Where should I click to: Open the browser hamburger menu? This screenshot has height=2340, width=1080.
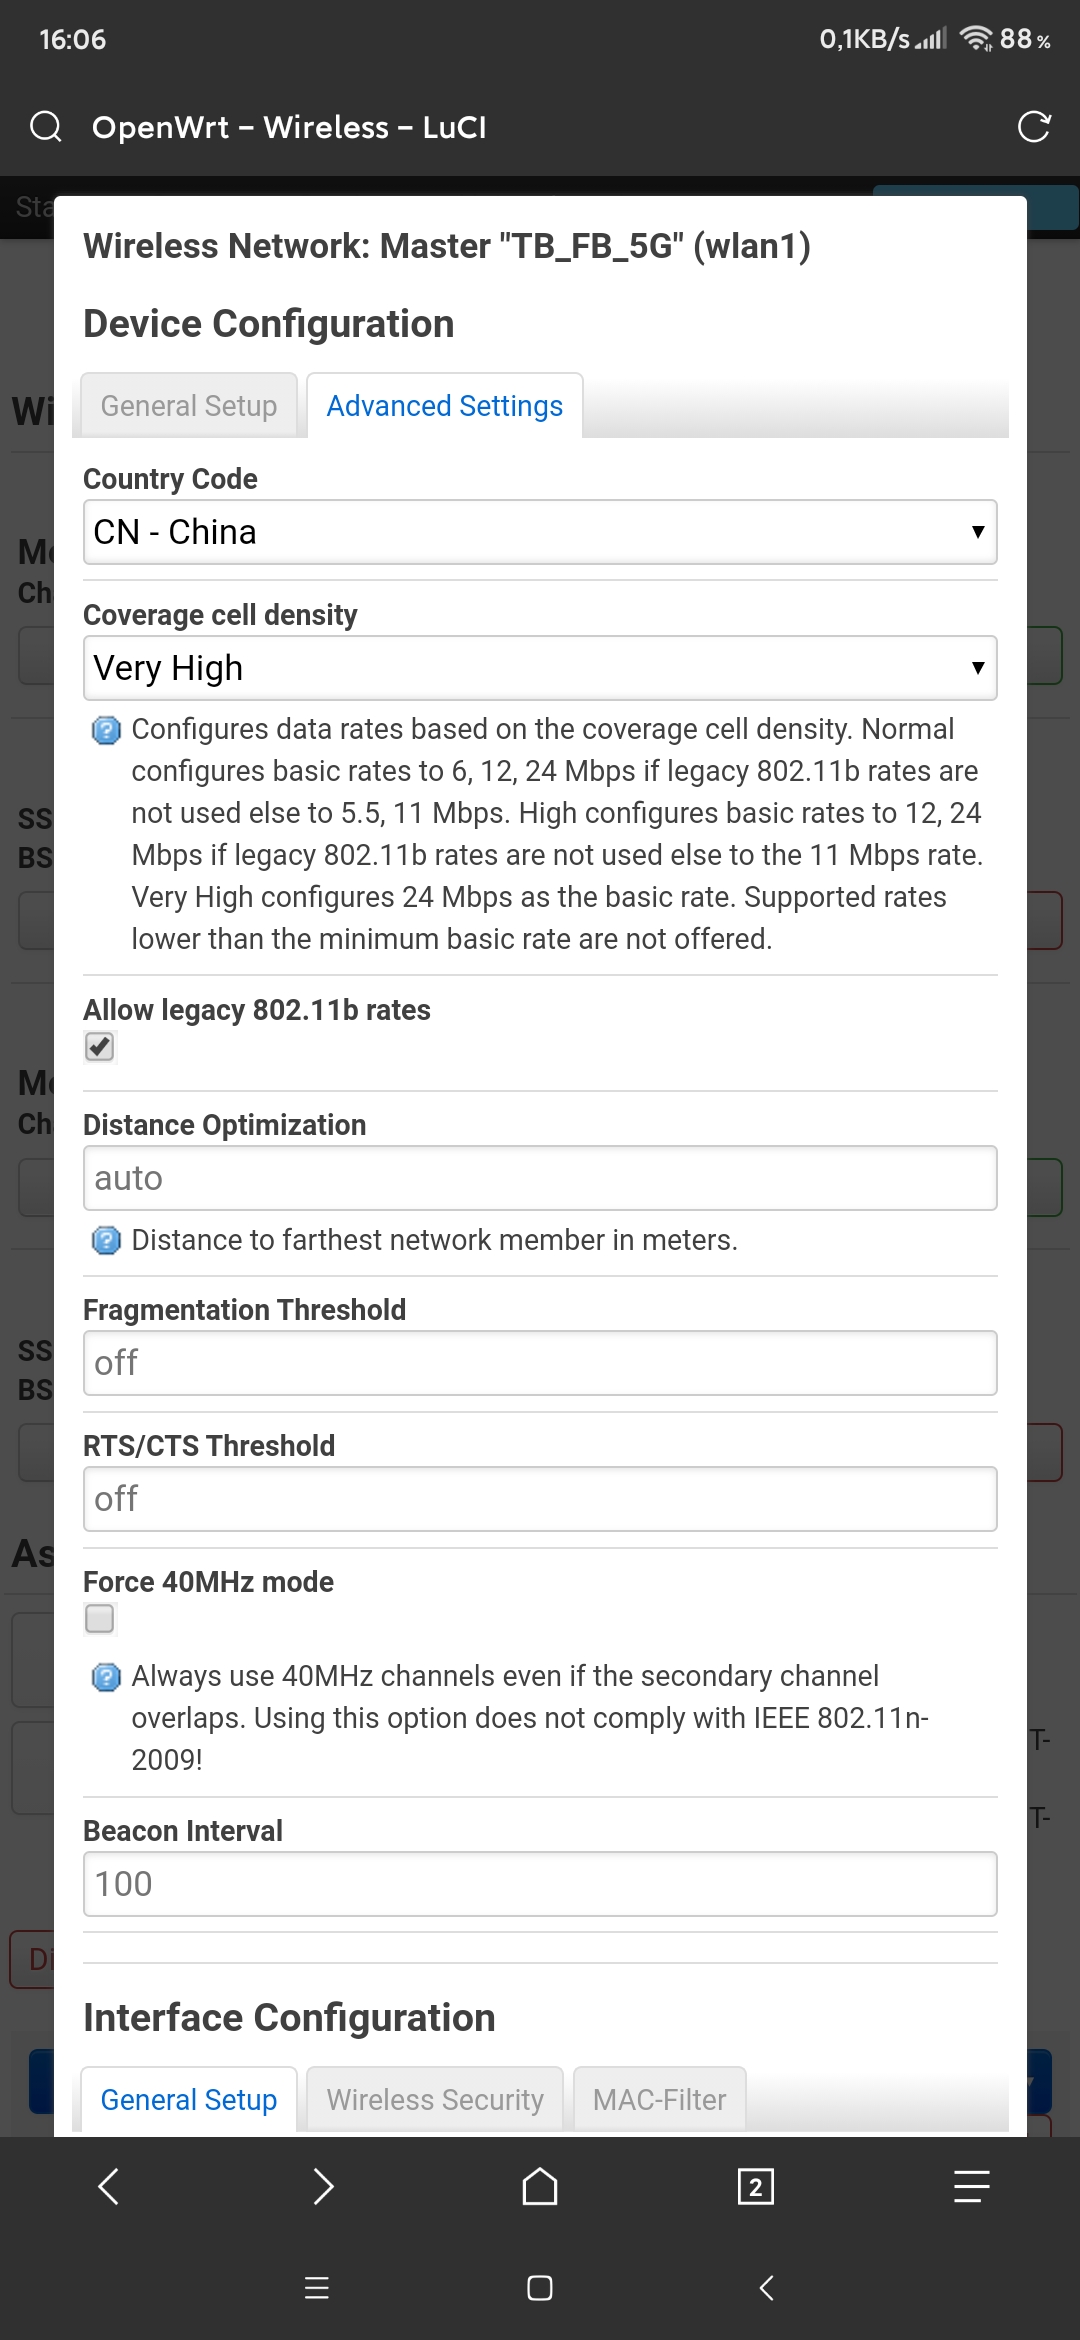(972, 2186)
